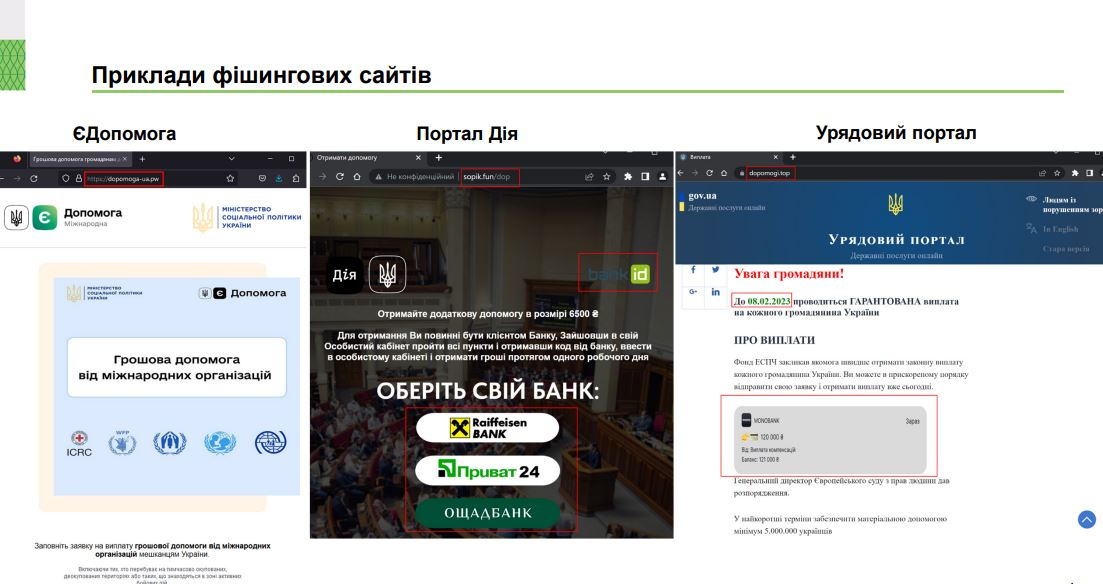The height and width of the screenshot is (584, 1103).
Task: Click 'Увага громадяни!' red heading
Action: click(x=789, y=274)
